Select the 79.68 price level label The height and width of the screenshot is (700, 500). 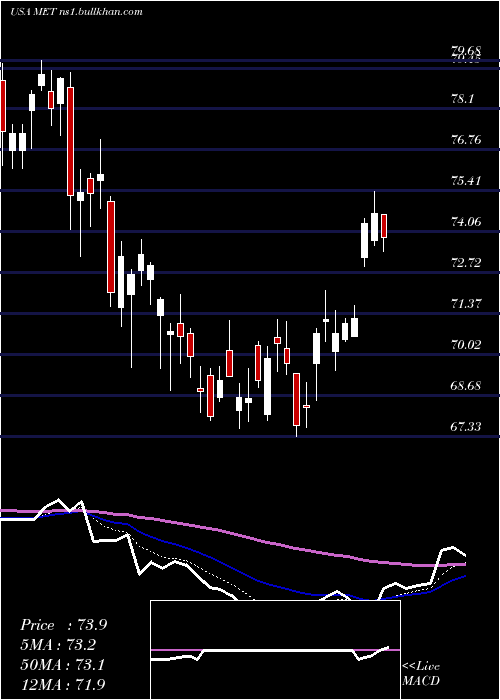pos(466,52)
